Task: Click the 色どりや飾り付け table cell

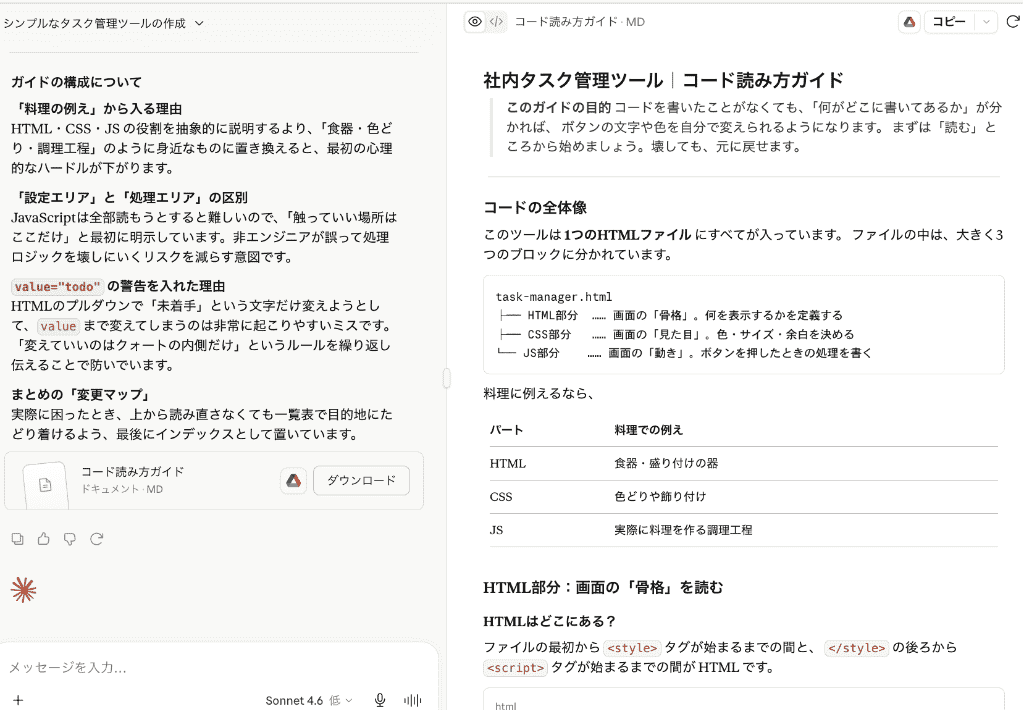Action: (x=660, y=497)
